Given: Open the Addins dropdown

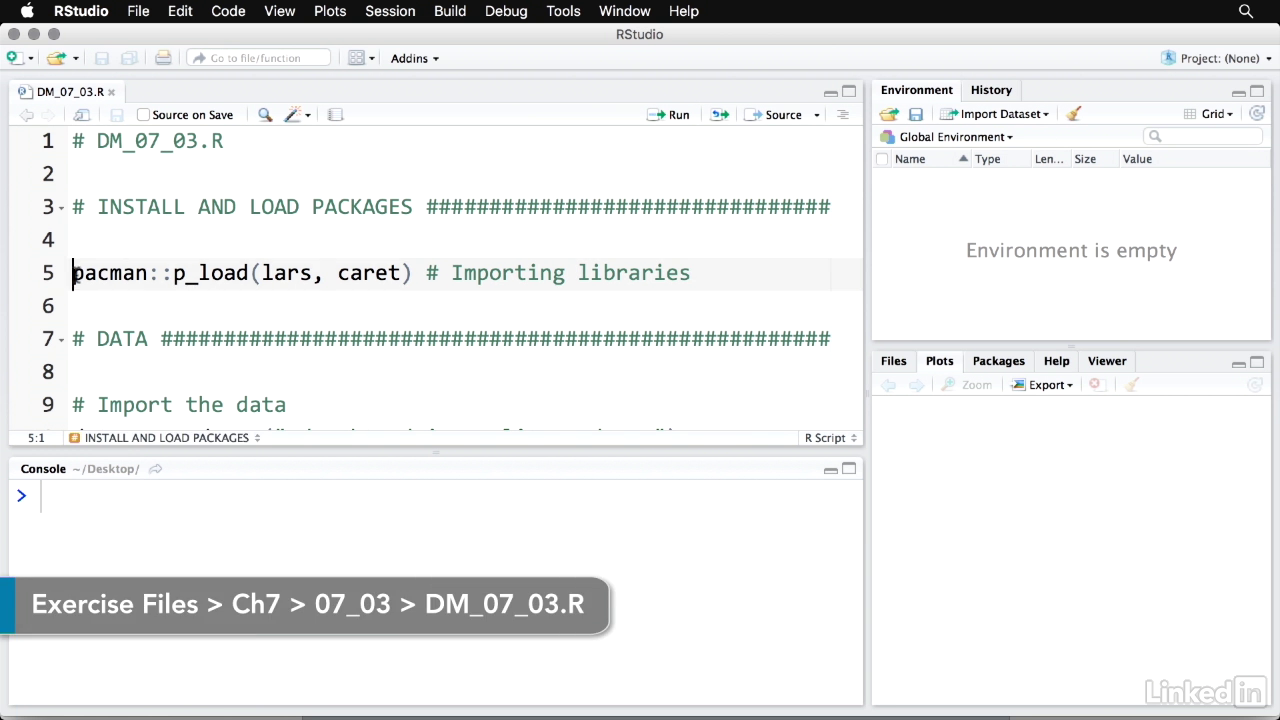Looking at the screenshot, I should pyautogui.click(x=414, y=58).
